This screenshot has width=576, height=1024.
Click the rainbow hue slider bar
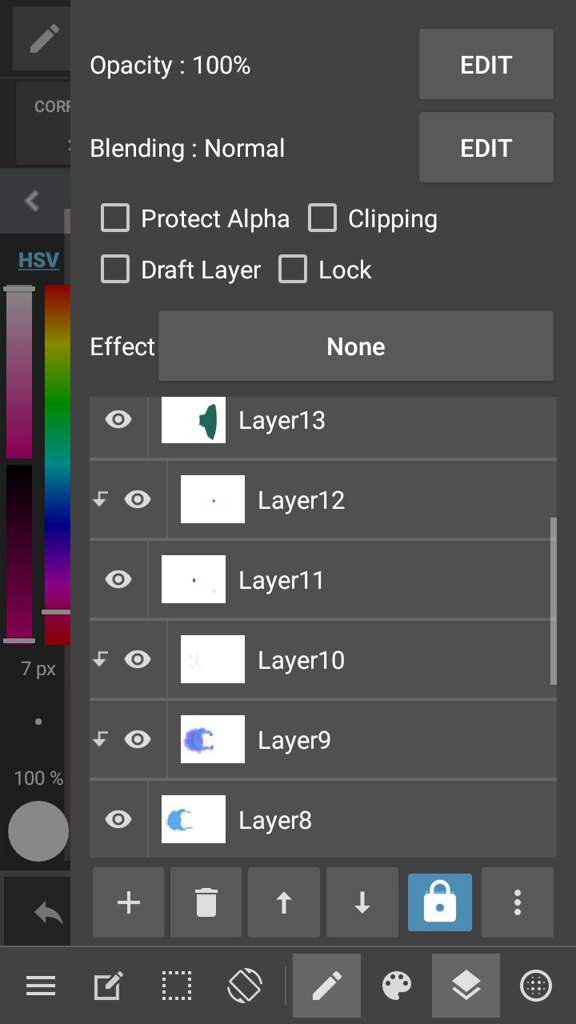coord(57,464)
